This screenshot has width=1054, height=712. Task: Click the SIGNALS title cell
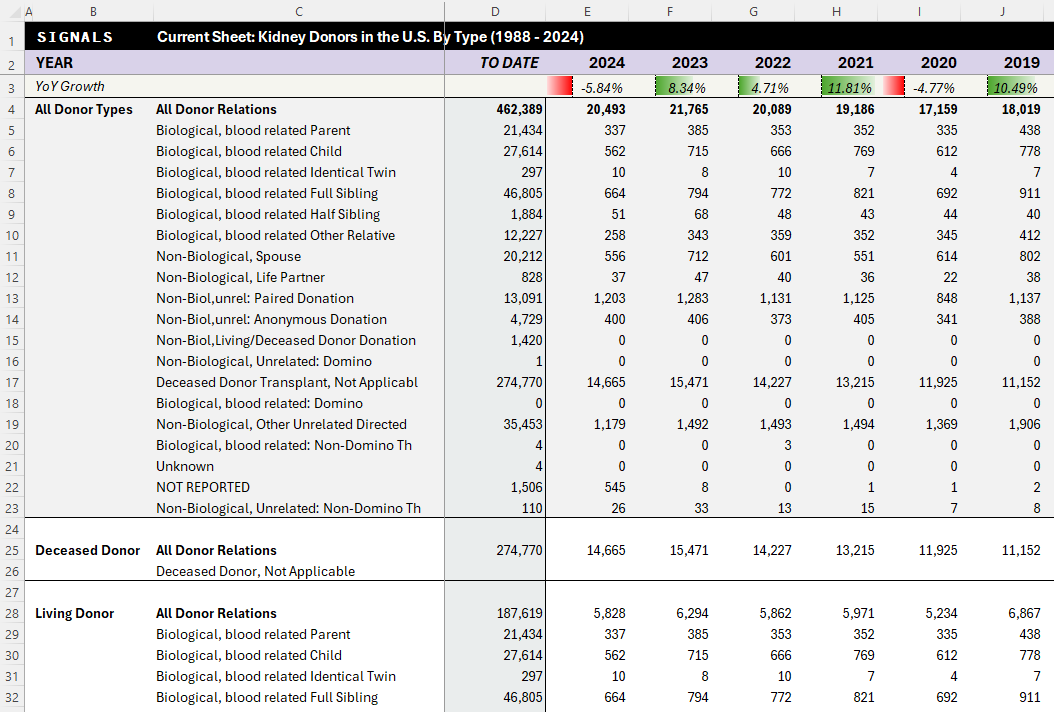(x=75, y=37)
